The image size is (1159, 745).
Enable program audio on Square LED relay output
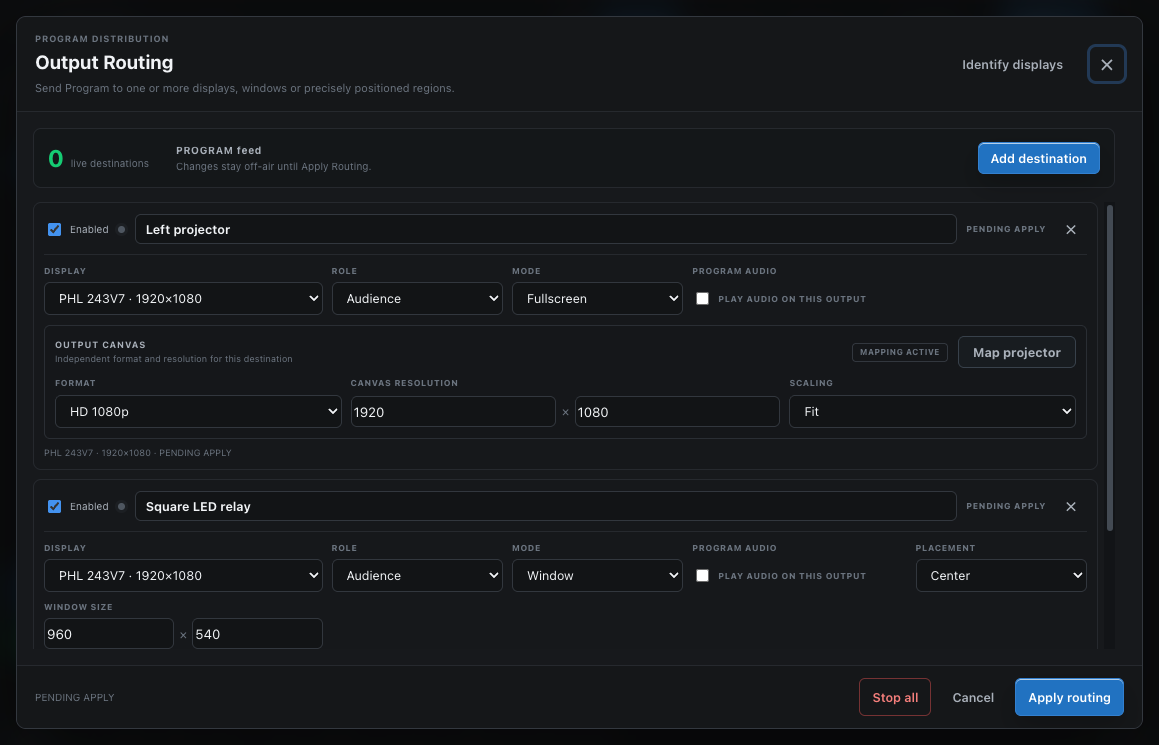click(x=702, y=576)
